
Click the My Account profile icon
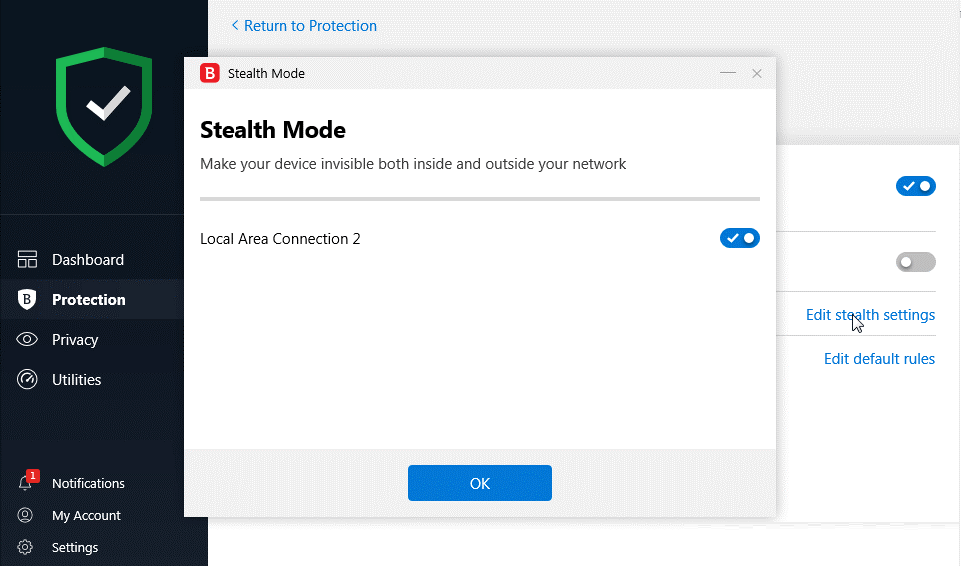tap(25, 515)
